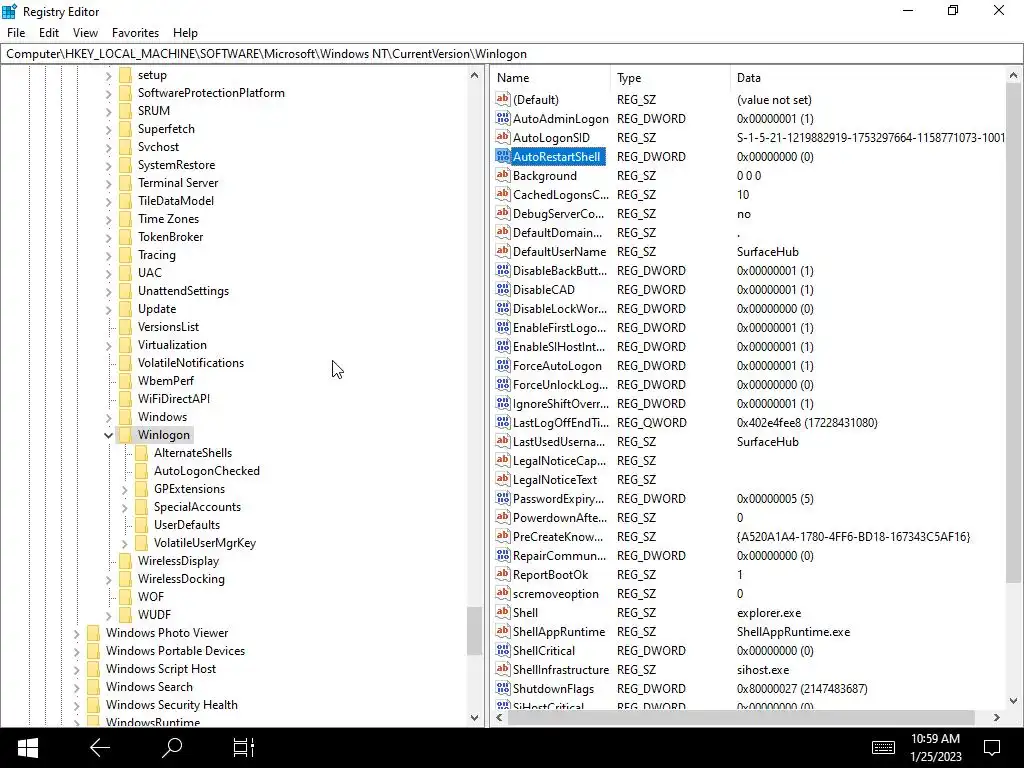Select the Windows Security Health key
Viewport: 1024px width, 768px height.
click(172, 705)
